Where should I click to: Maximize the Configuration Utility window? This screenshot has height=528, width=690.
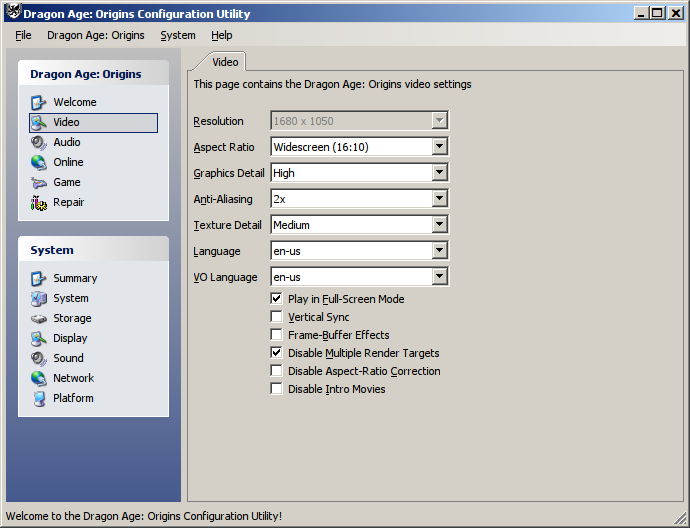click(x=657, y=13)
